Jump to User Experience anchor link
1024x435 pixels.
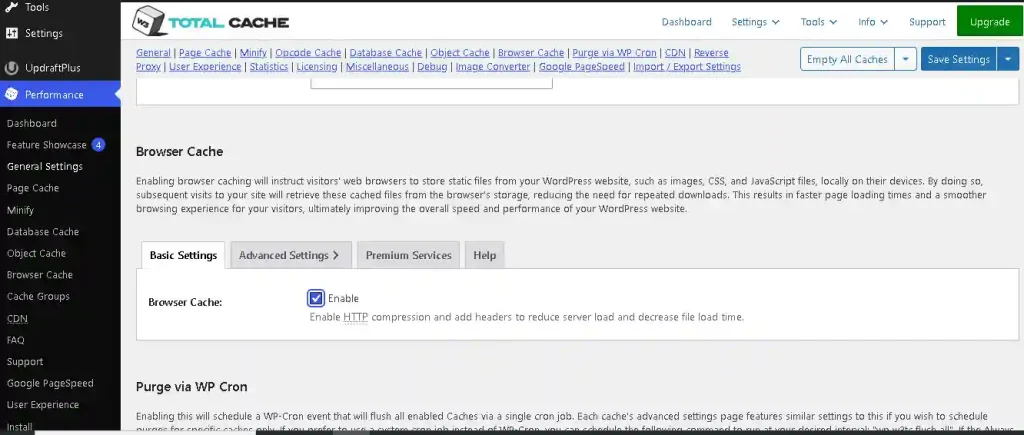(x=205, y=67)
